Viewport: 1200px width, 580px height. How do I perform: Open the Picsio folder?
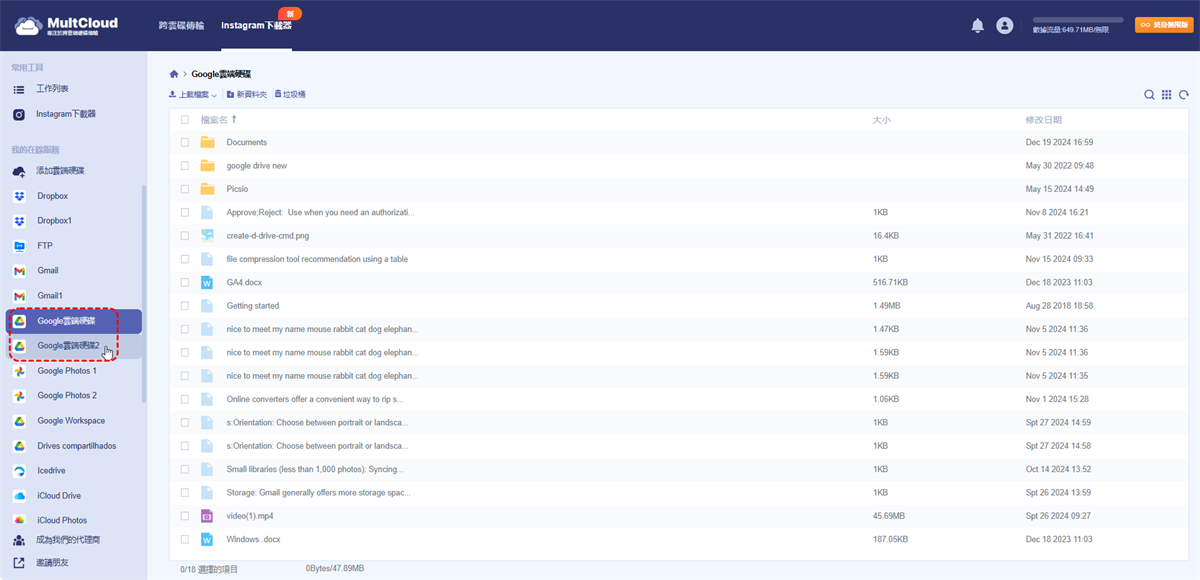click(x=237, y=189)
